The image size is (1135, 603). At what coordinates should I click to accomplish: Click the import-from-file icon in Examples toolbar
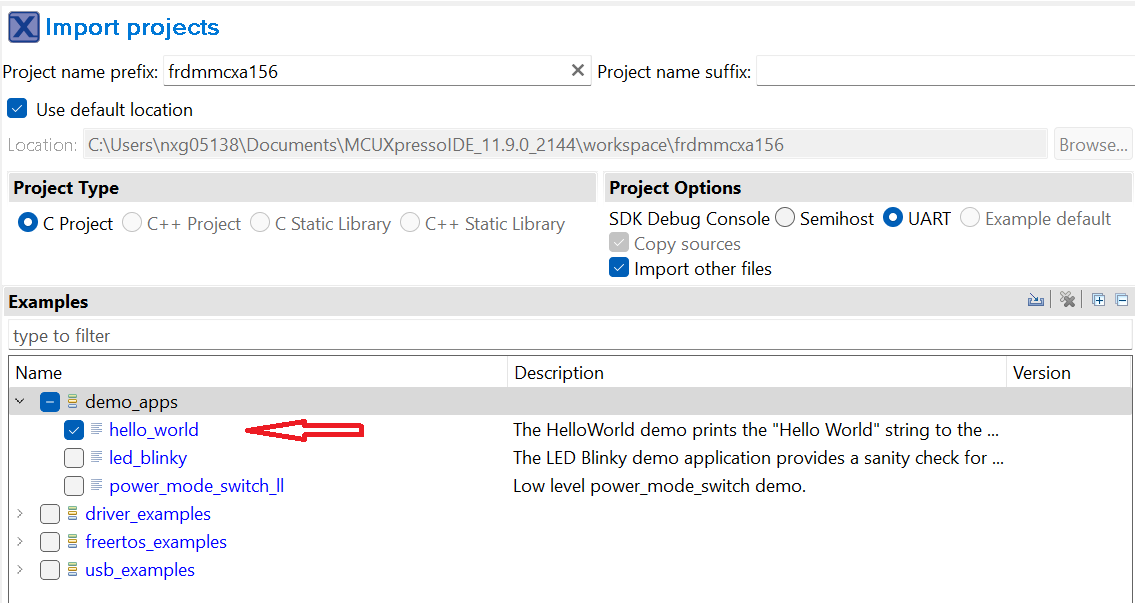1036,300
